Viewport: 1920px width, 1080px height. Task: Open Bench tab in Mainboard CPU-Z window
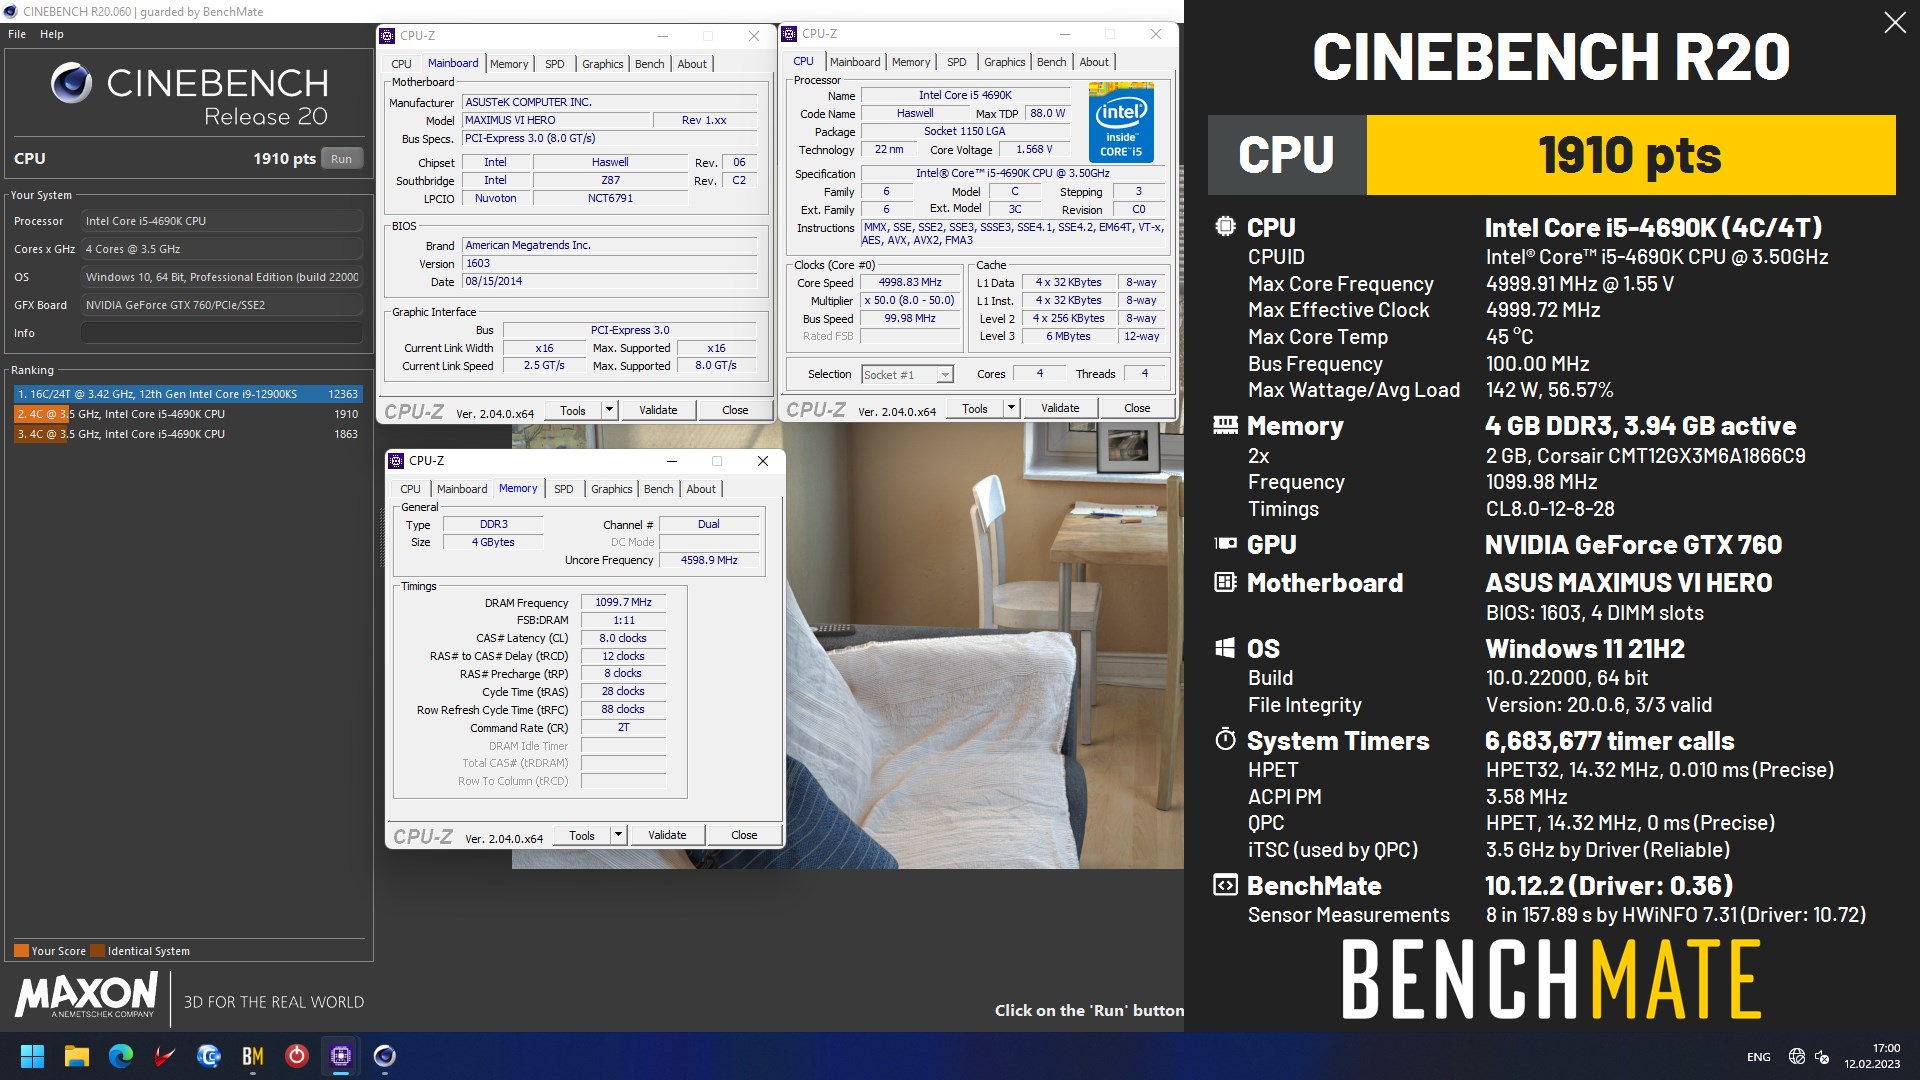pyautogui.click(x=649, y=64)
